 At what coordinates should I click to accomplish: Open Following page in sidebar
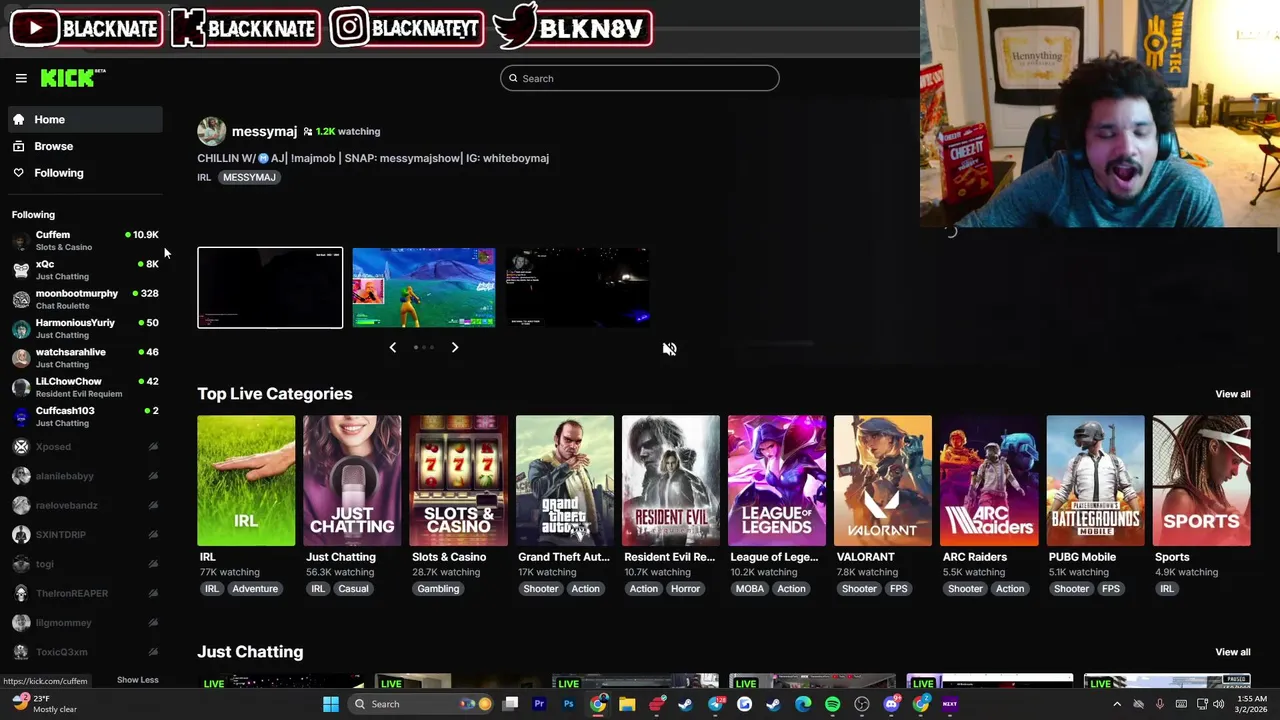(x=86, y=173)
